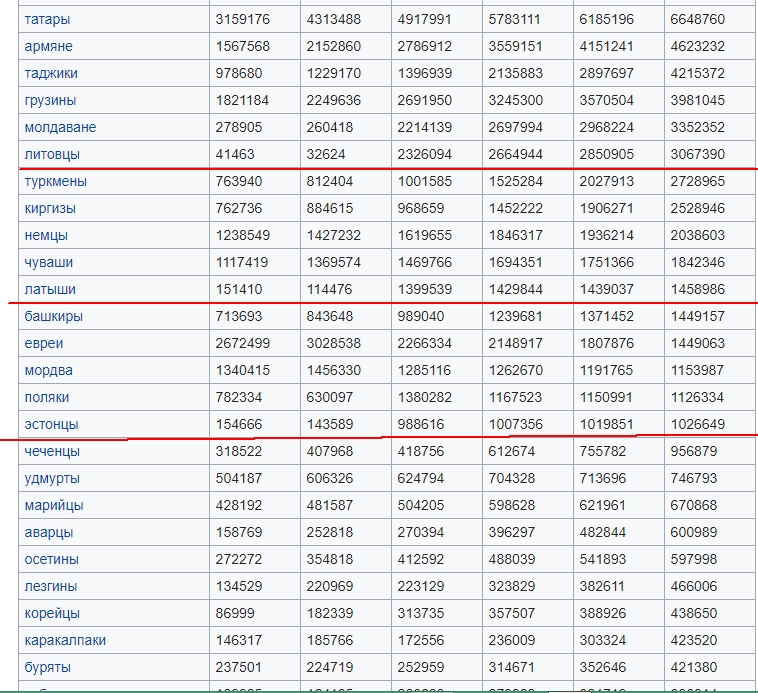
Task: Click the number 2326094
Action: tap(424, 155)
